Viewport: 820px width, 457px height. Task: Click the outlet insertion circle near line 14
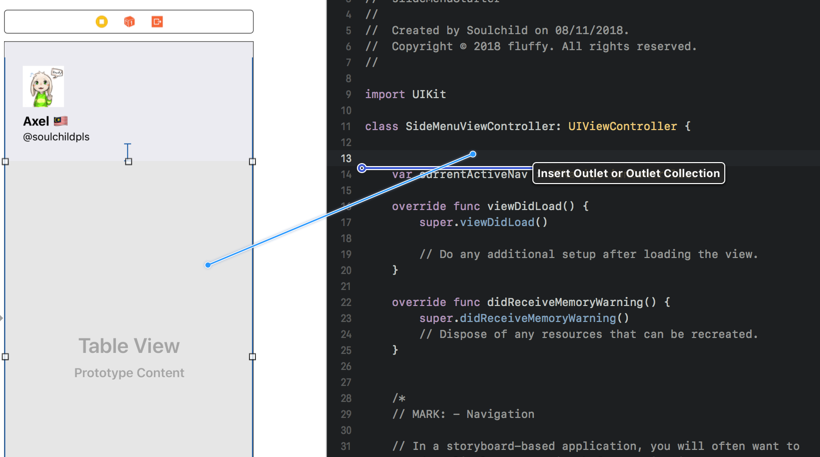(362, 168)
